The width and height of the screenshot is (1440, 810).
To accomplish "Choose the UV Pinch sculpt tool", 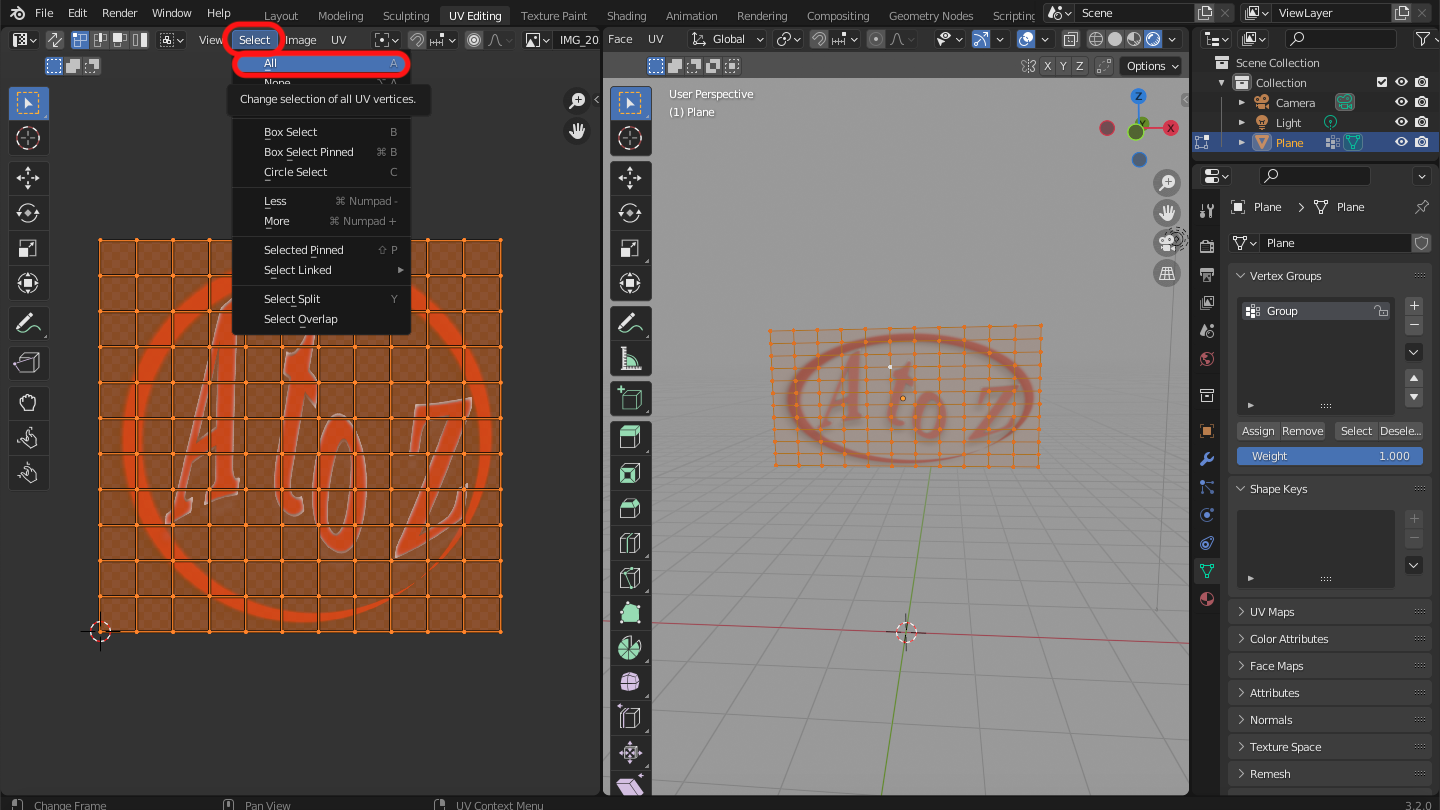I will 28,473.
